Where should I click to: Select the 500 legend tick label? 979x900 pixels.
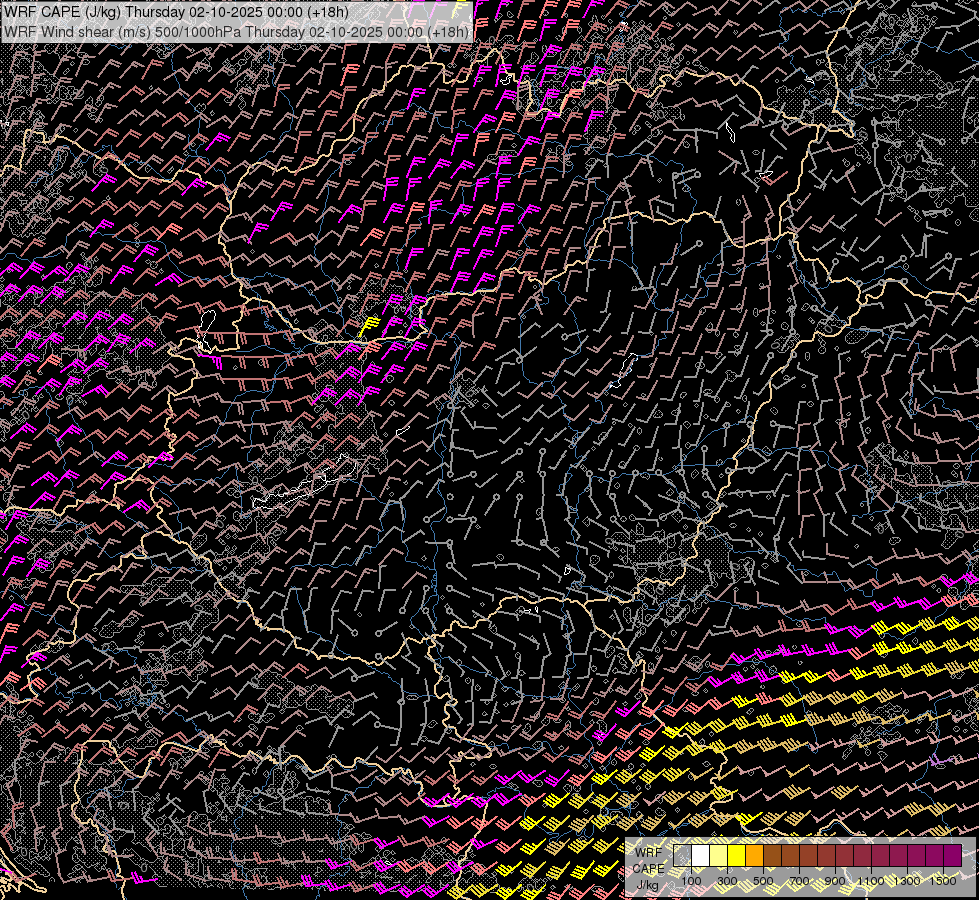tap(763, 881)
